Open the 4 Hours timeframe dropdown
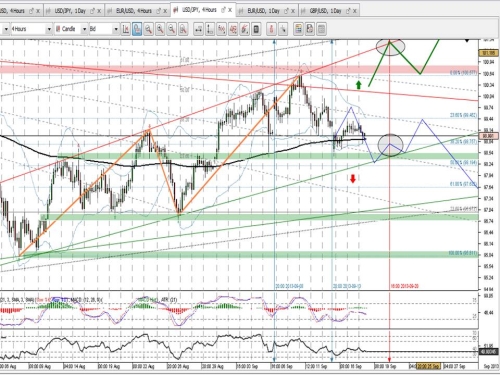The image size is (500, 375). [31, 29]
